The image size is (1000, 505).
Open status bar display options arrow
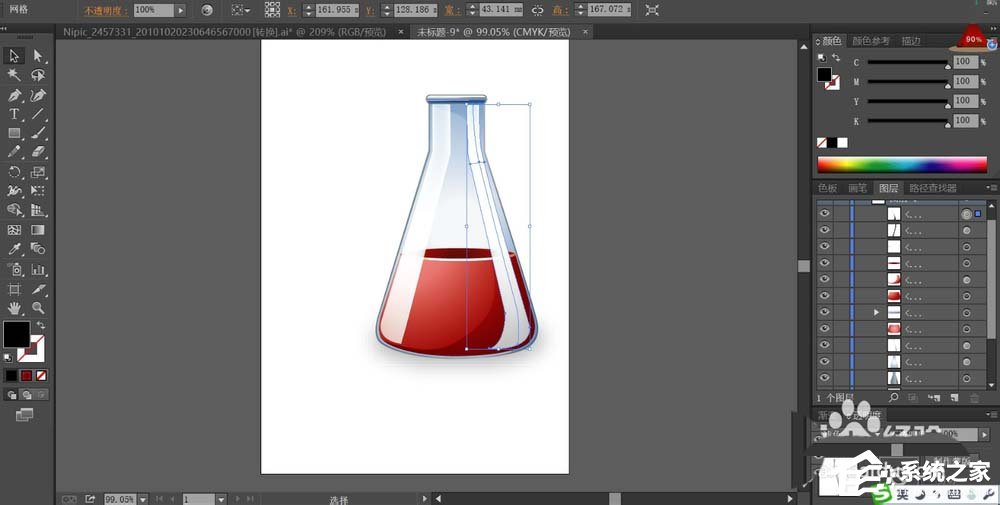[424, 499]
